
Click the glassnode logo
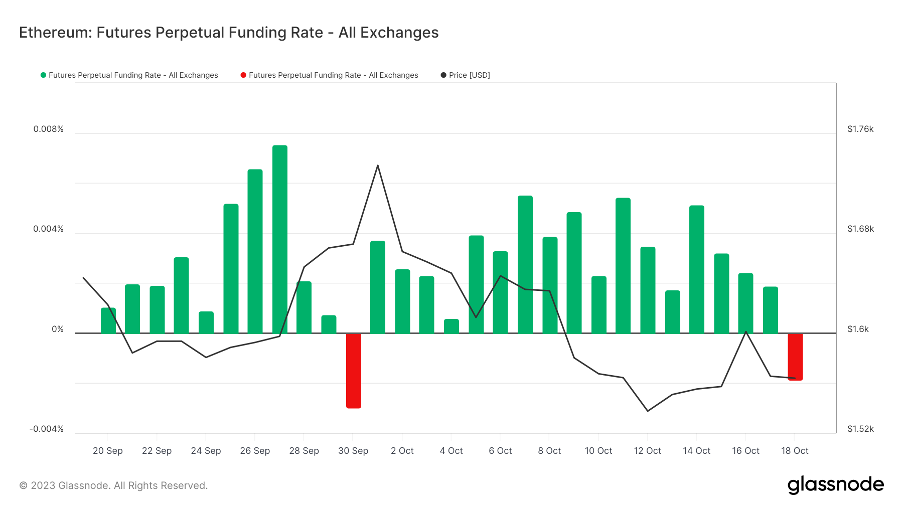point(835,485)
